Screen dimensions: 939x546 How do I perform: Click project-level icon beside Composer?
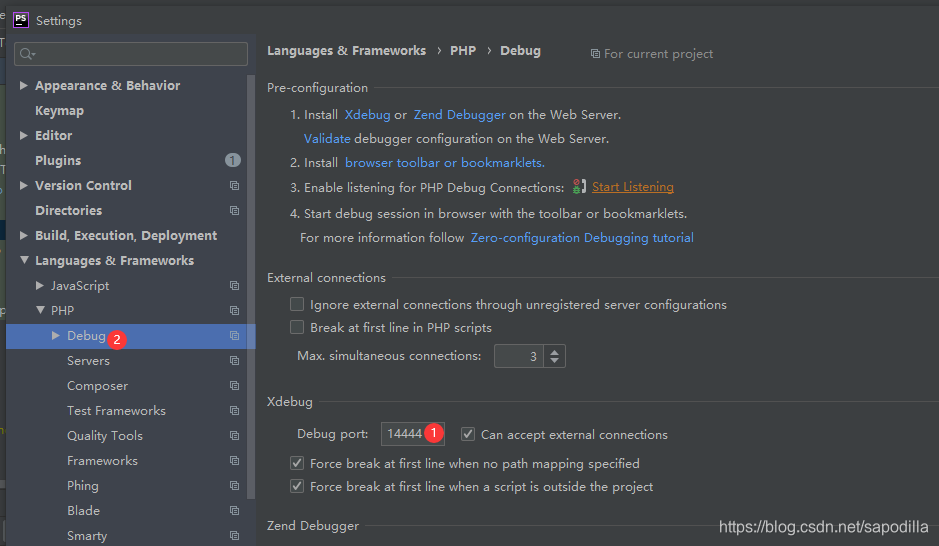(x=234, y=386)
